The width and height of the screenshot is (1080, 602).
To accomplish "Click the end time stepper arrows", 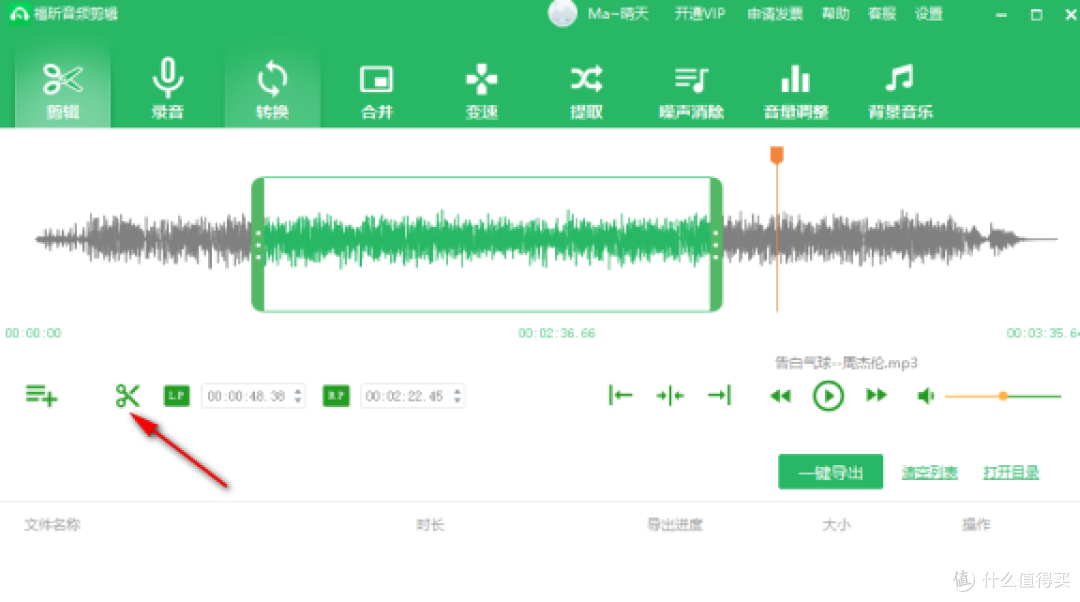I will click(x=457, y=396).
